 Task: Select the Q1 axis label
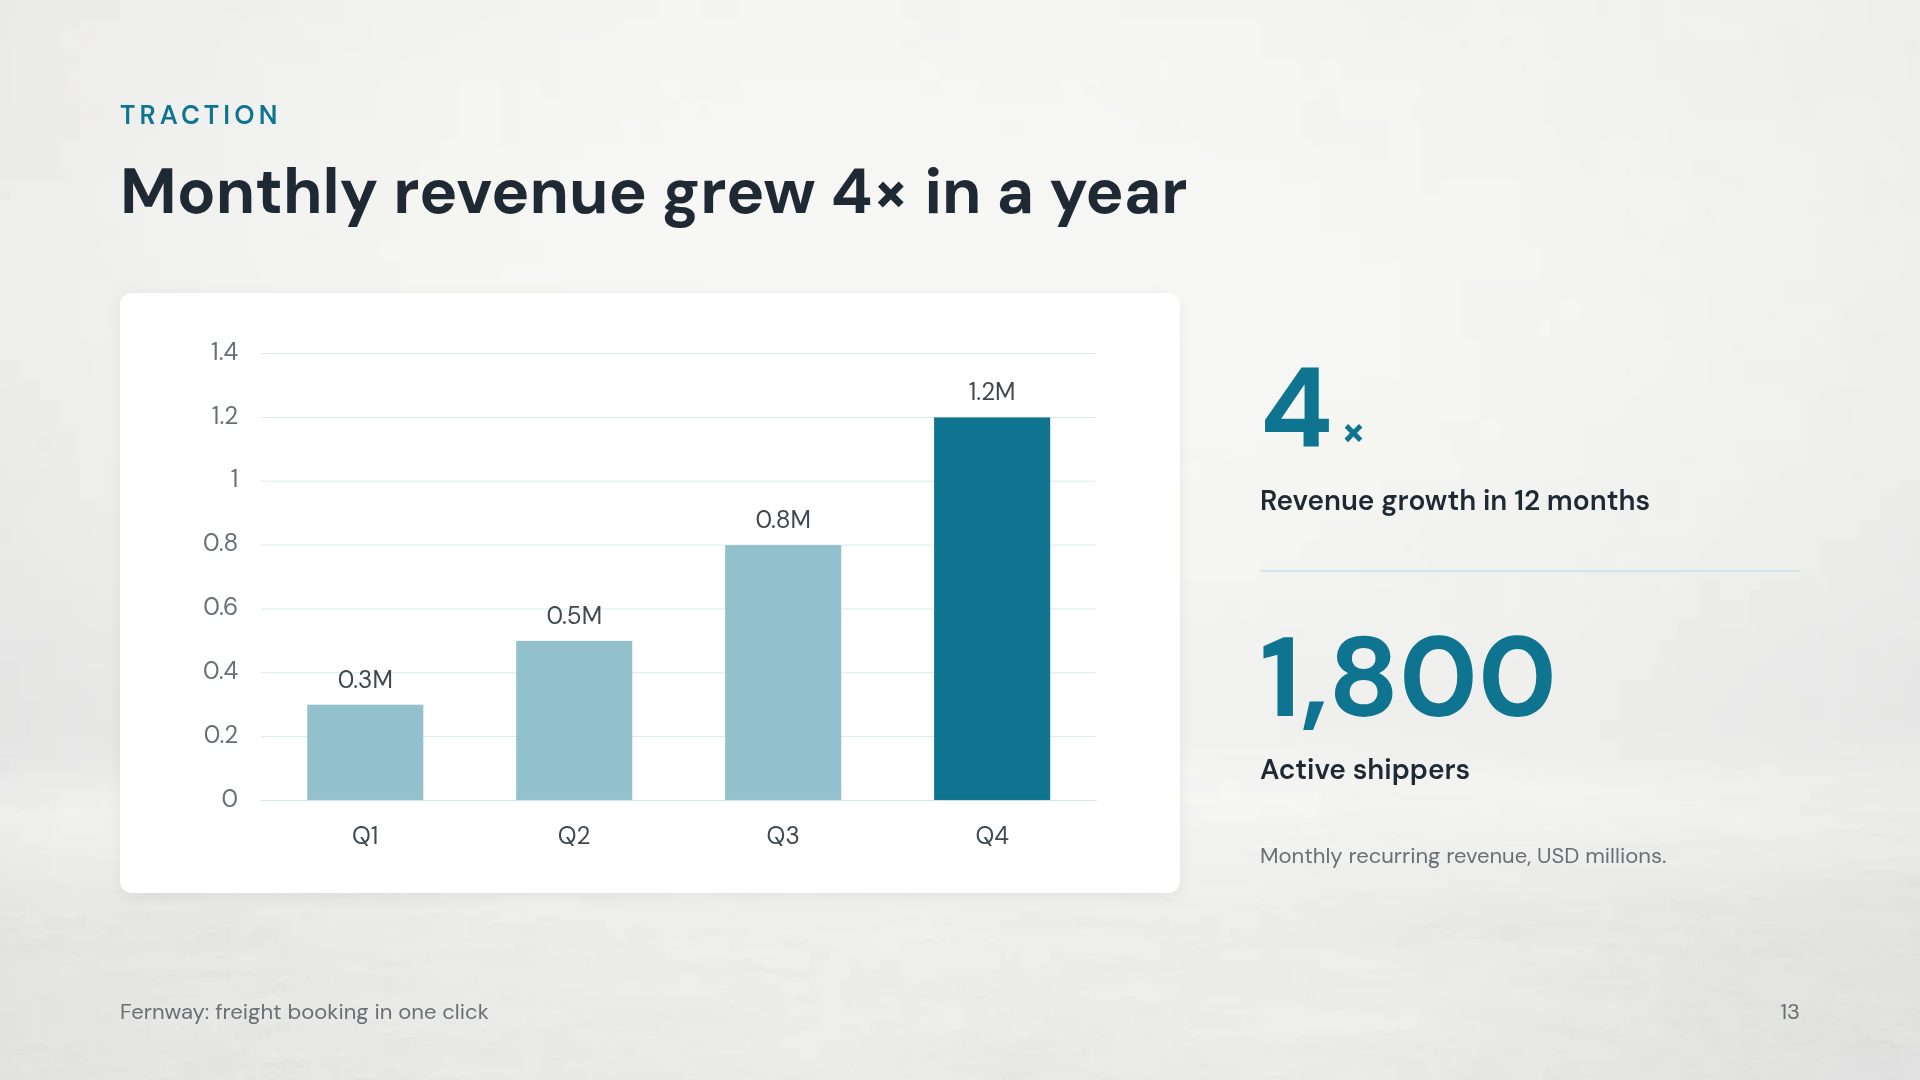pyautogui.click(x=365, y=836)
